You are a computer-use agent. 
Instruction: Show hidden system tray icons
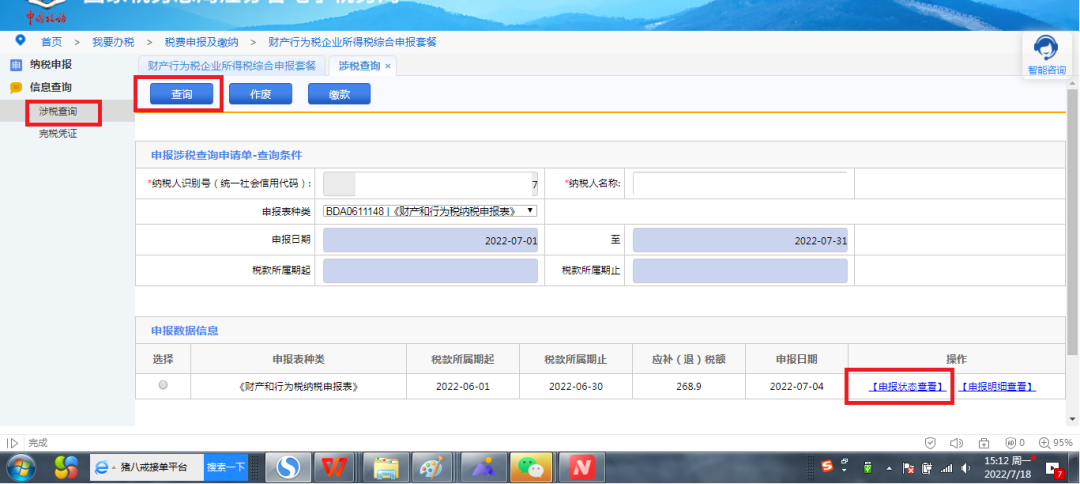click(x=889, y=468)
